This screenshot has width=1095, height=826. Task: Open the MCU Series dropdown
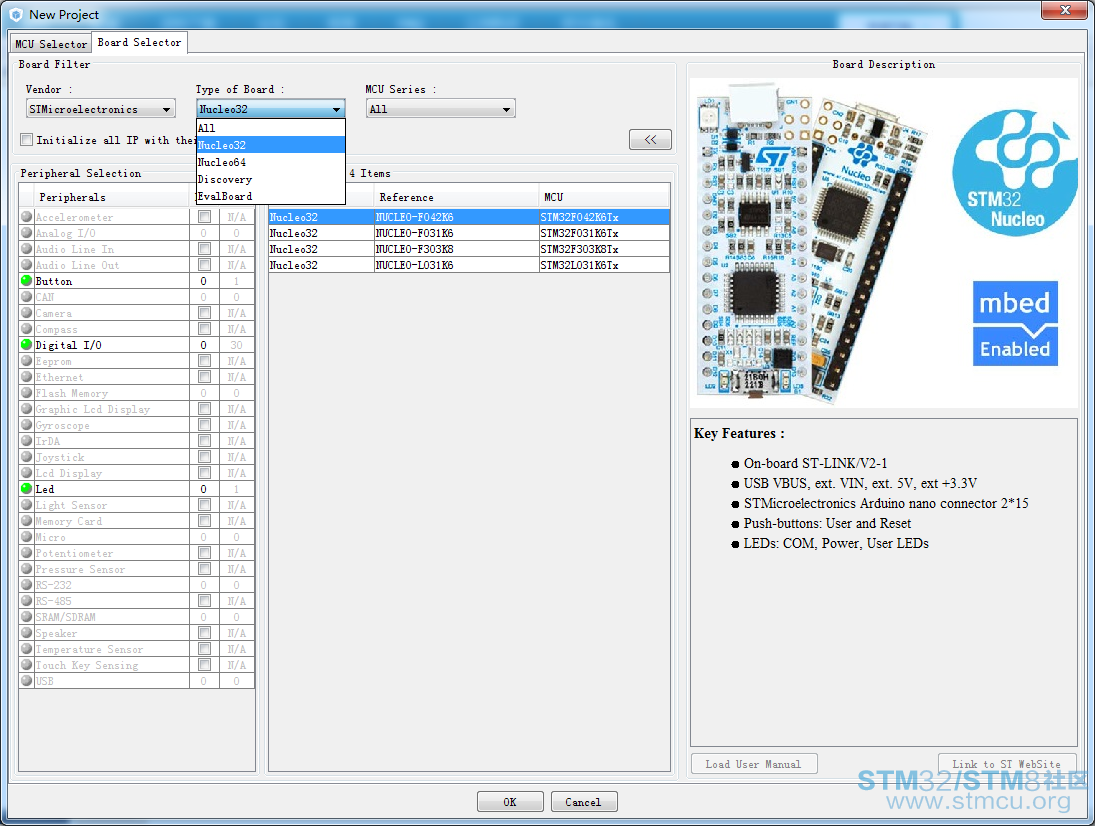tap(440, 109)
